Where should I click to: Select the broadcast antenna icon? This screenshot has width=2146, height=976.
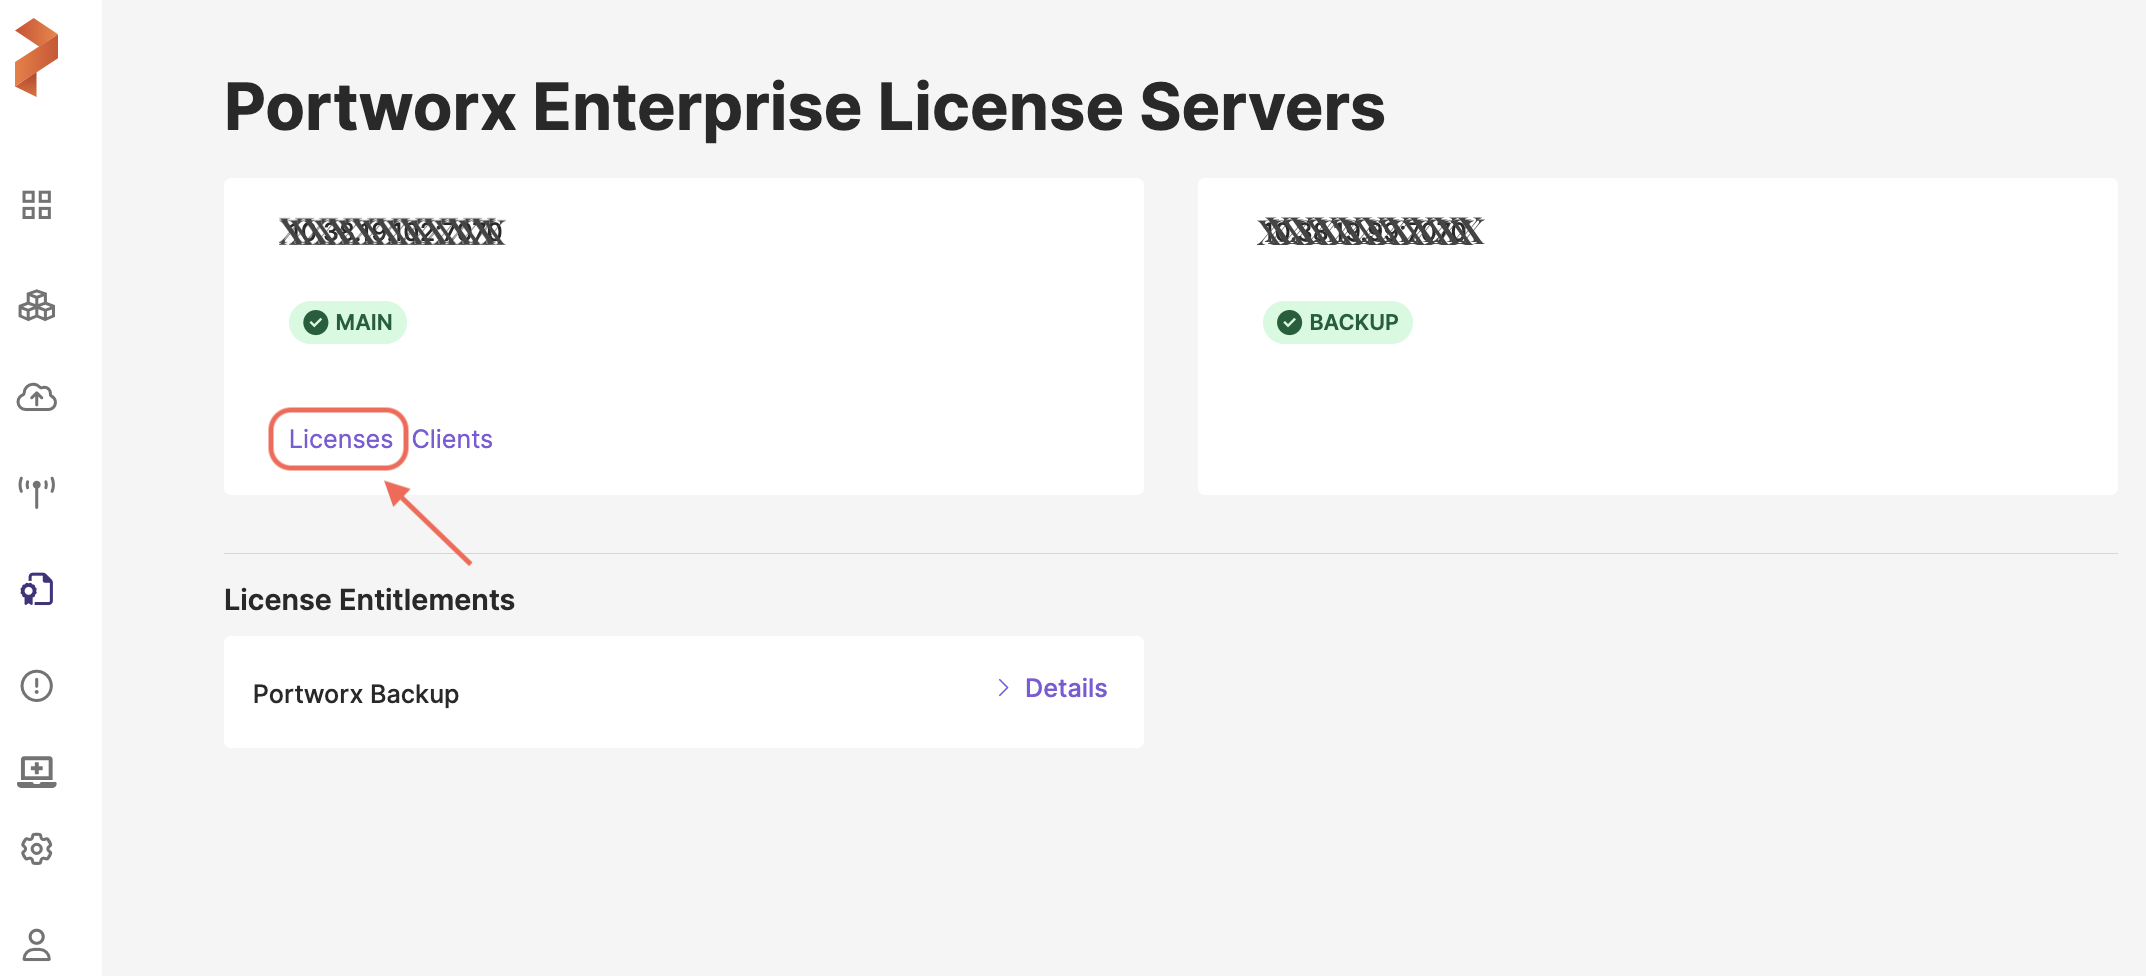pyautogui.click(x=37, y=491)
